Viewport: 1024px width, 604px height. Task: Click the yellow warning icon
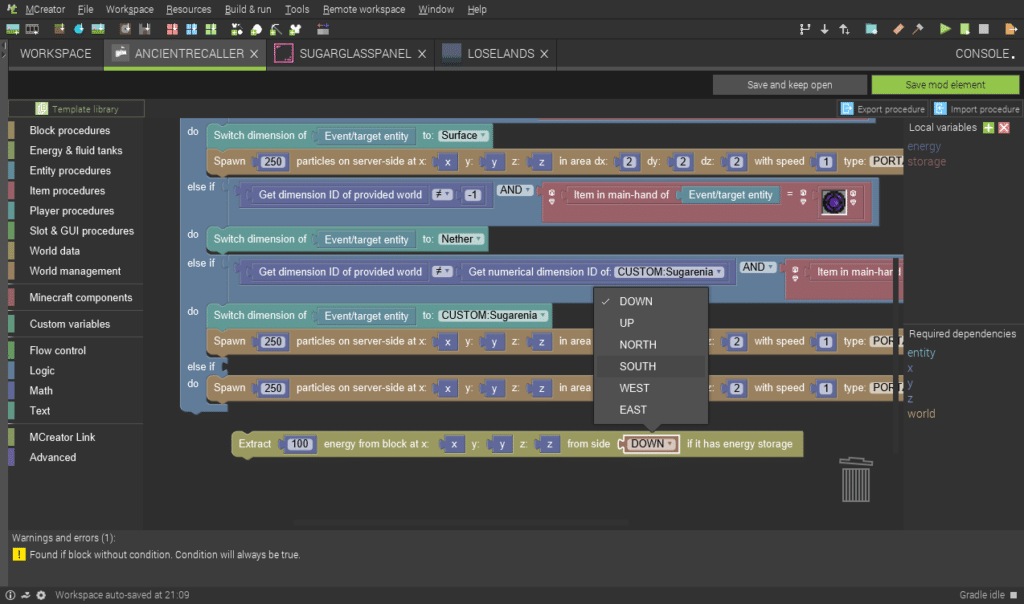point(19,554)
